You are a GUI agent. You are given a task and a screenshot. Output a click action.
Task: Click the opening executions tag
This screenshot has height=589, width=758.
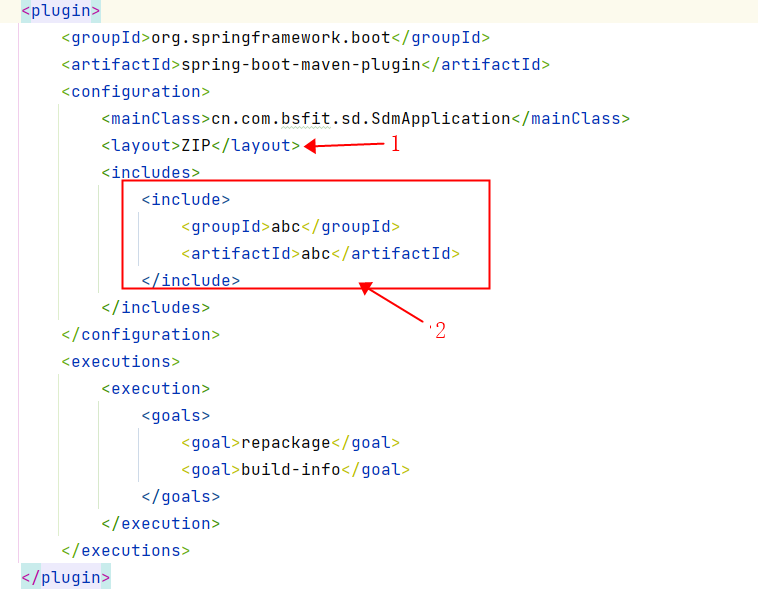[121, 362]
